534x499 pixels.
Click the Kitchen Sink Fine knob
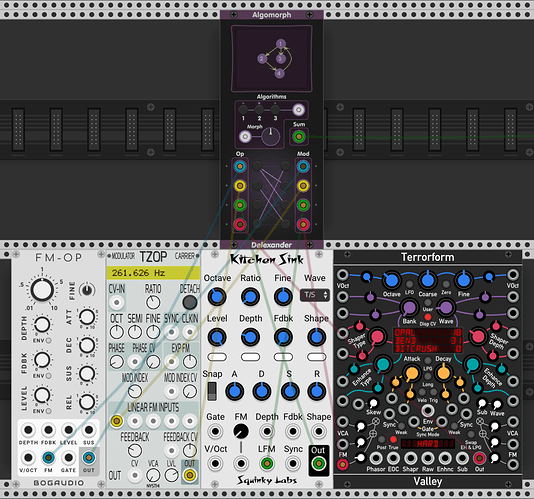[x=283, y=297]
